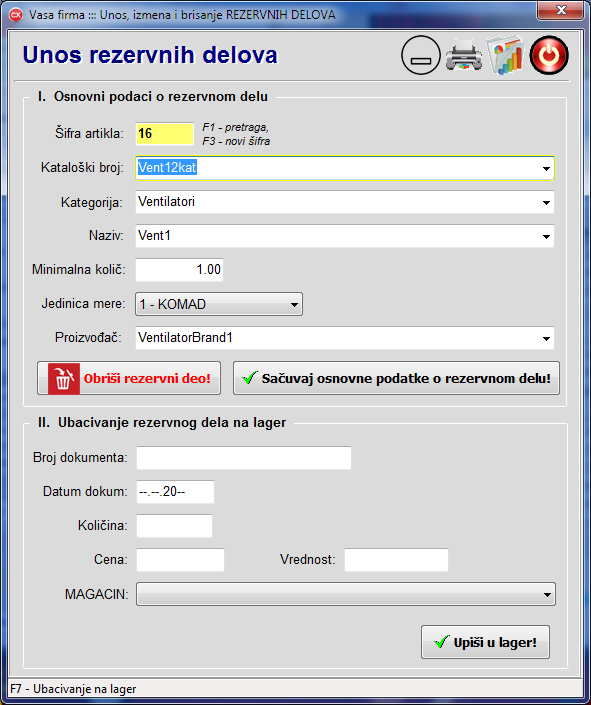Select the Količina input field
This screenshot has width=591, height=705.
(x=175, y=526)
